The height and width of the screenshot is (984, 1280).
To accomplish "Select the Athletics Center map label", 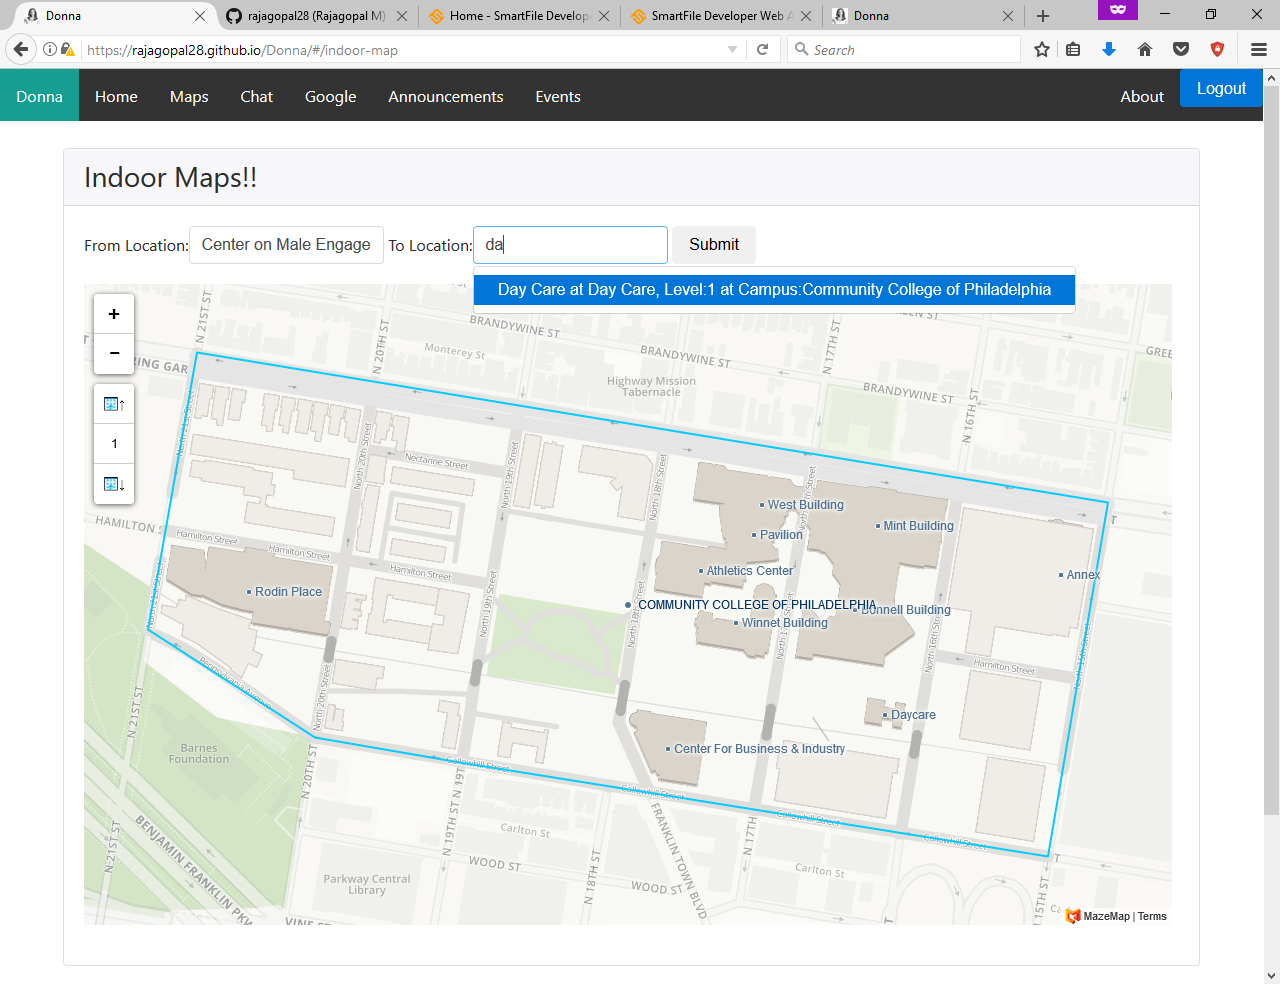I will pyautogui.click(x=749, y=571).
